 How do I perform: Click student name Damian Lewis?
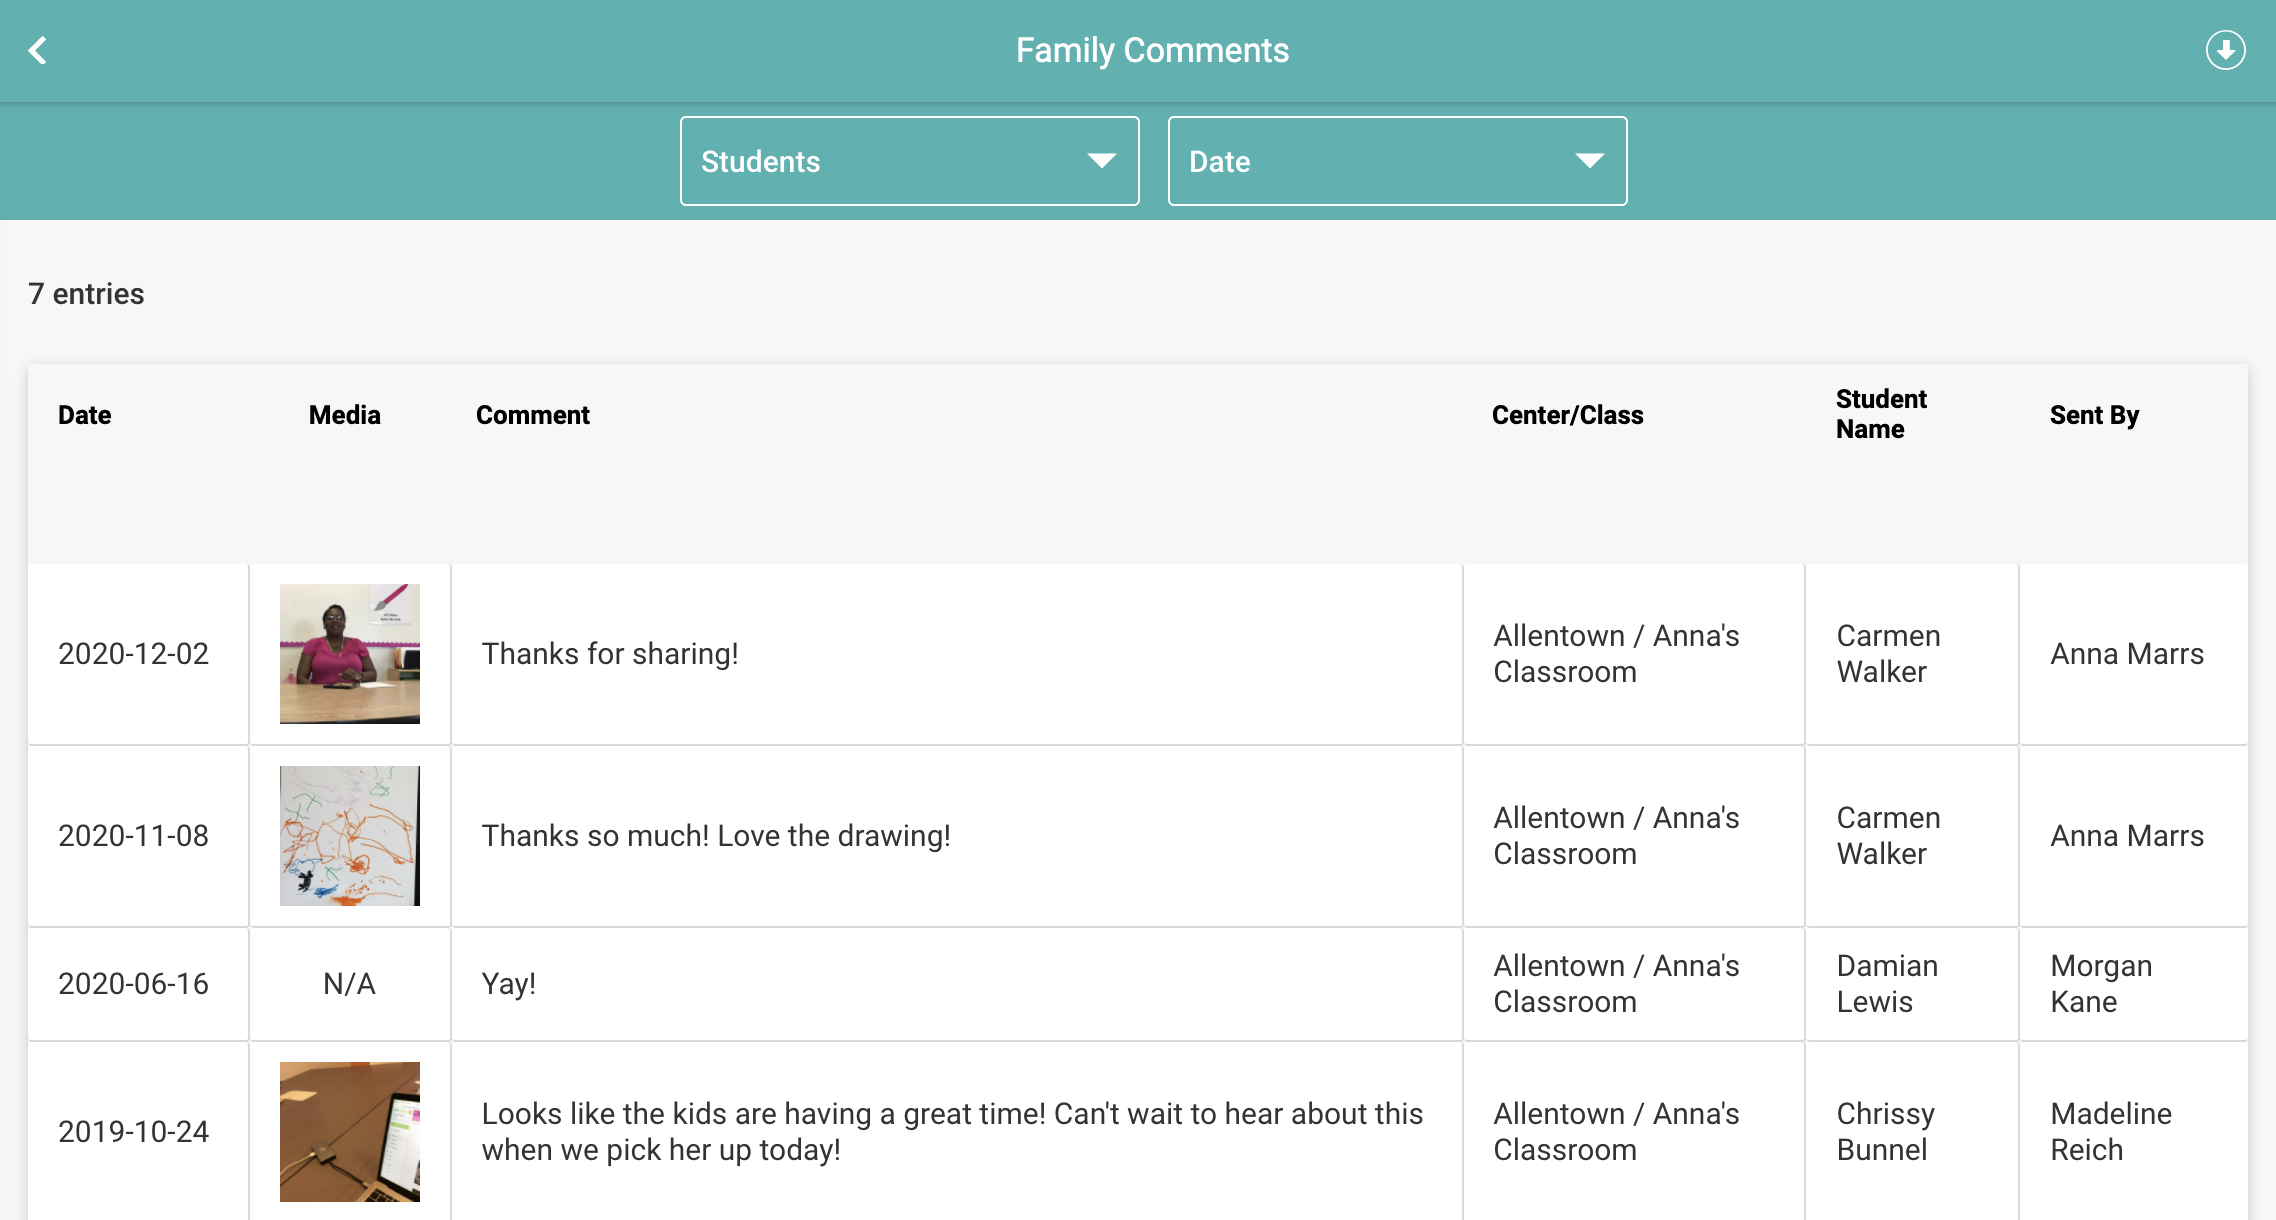point(1887,984)
